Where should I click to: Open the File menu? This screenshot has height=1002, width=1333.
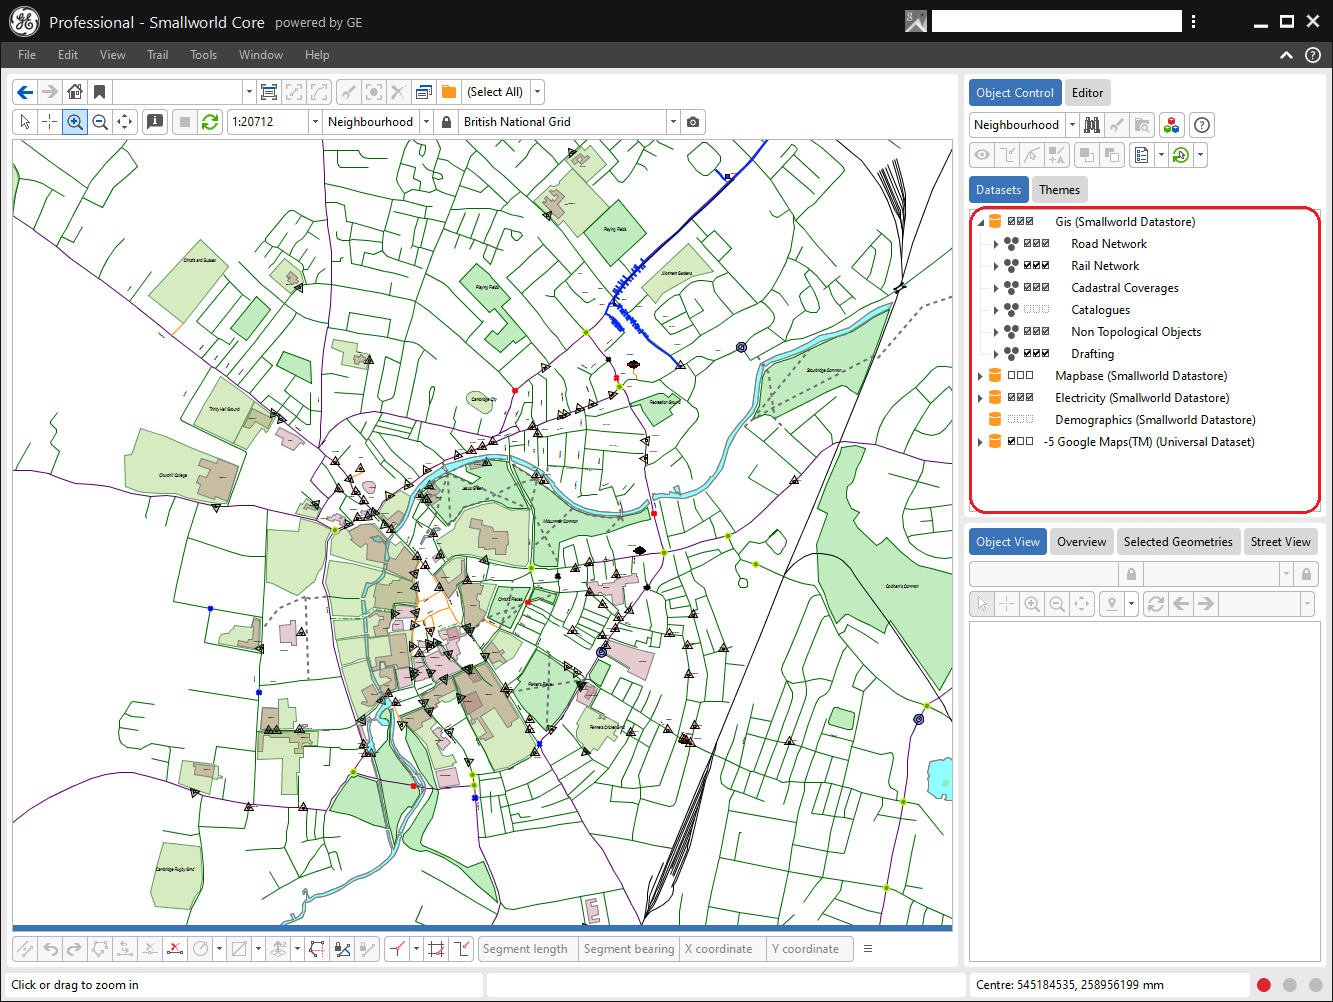pyautogui.click(x=27, y=55)
